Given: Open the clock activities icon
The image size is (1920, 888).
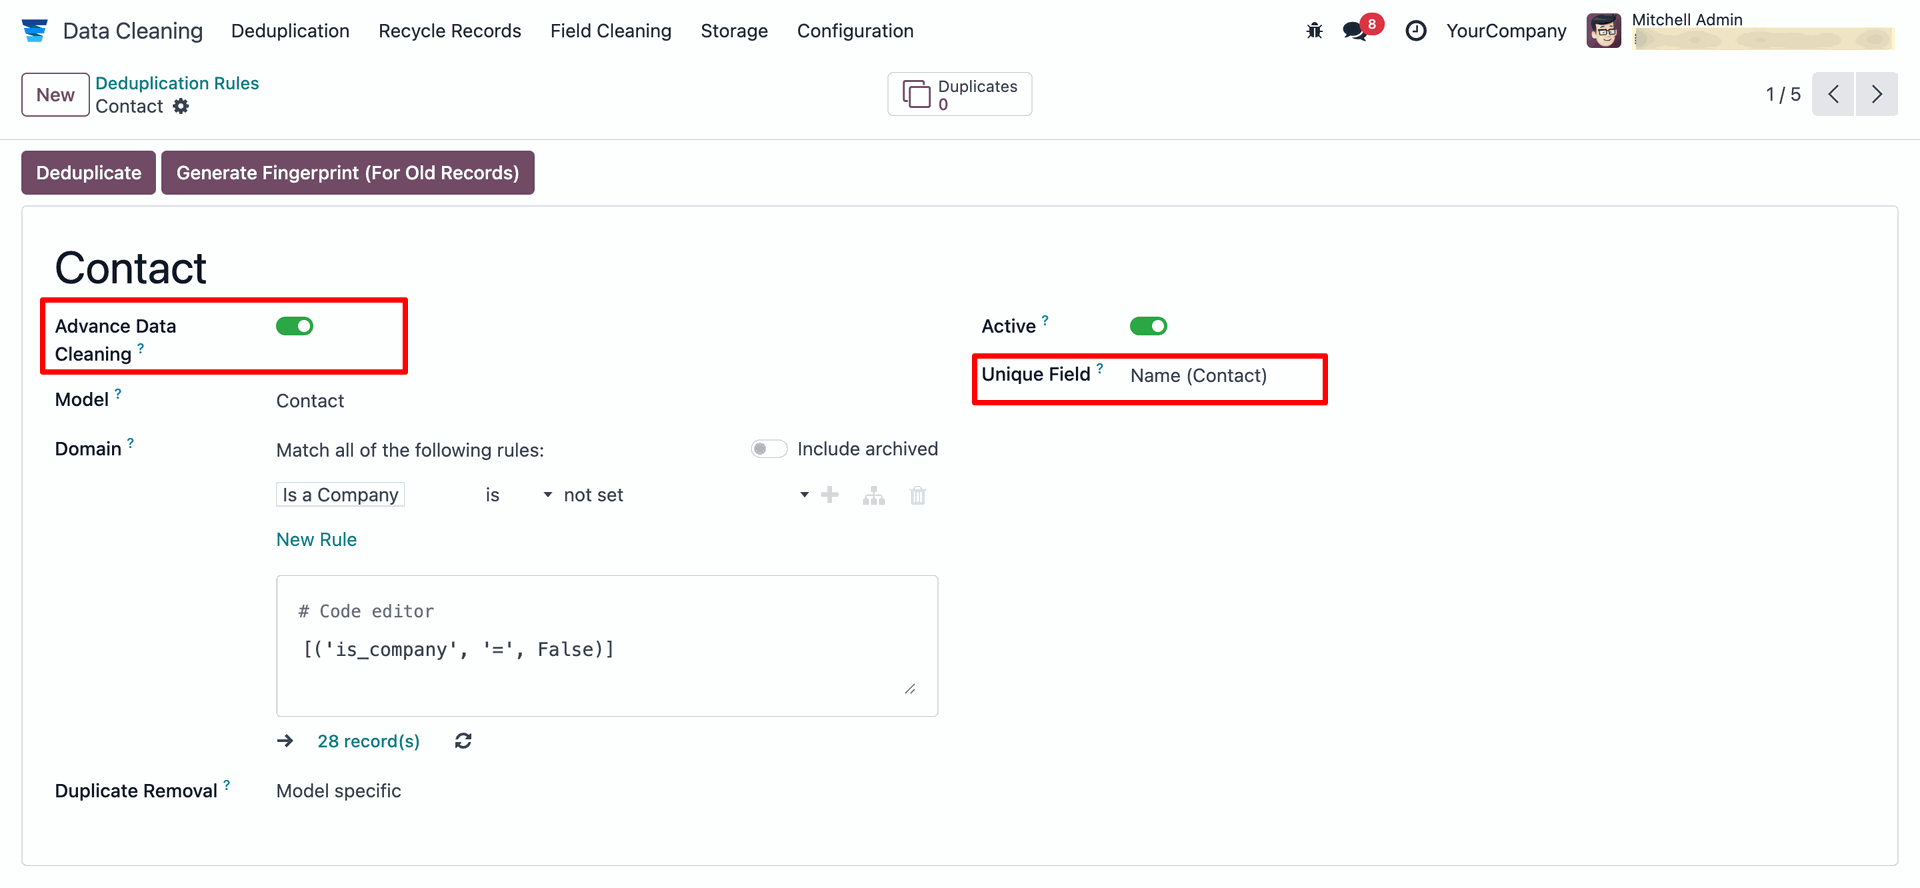Looking at the screenshot, I should pyautogui.click(x=1416, y=31).
